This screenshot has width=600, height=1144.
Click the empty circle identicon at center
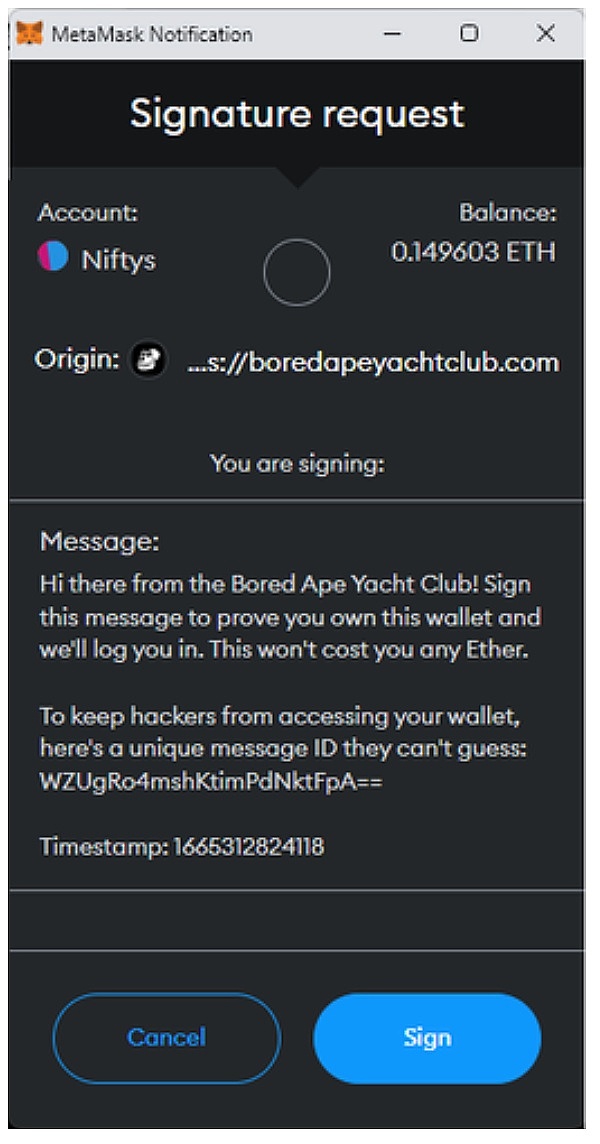[296, 273]
